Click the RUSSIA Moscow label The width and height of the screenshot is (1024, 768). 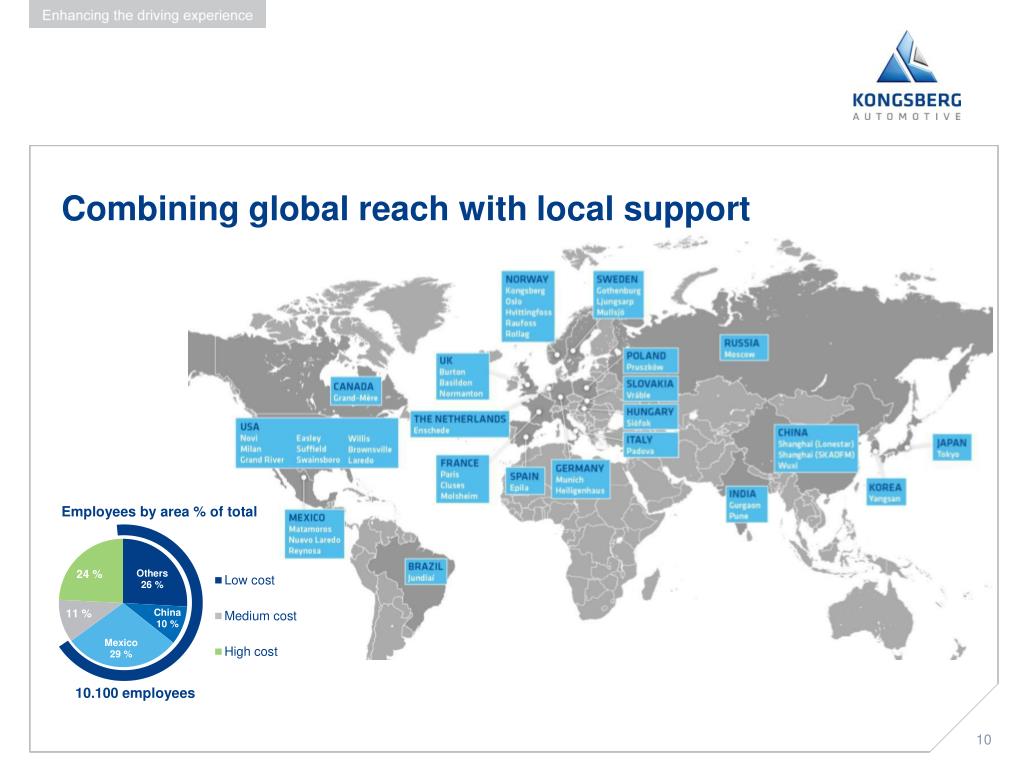click(744, 347)
